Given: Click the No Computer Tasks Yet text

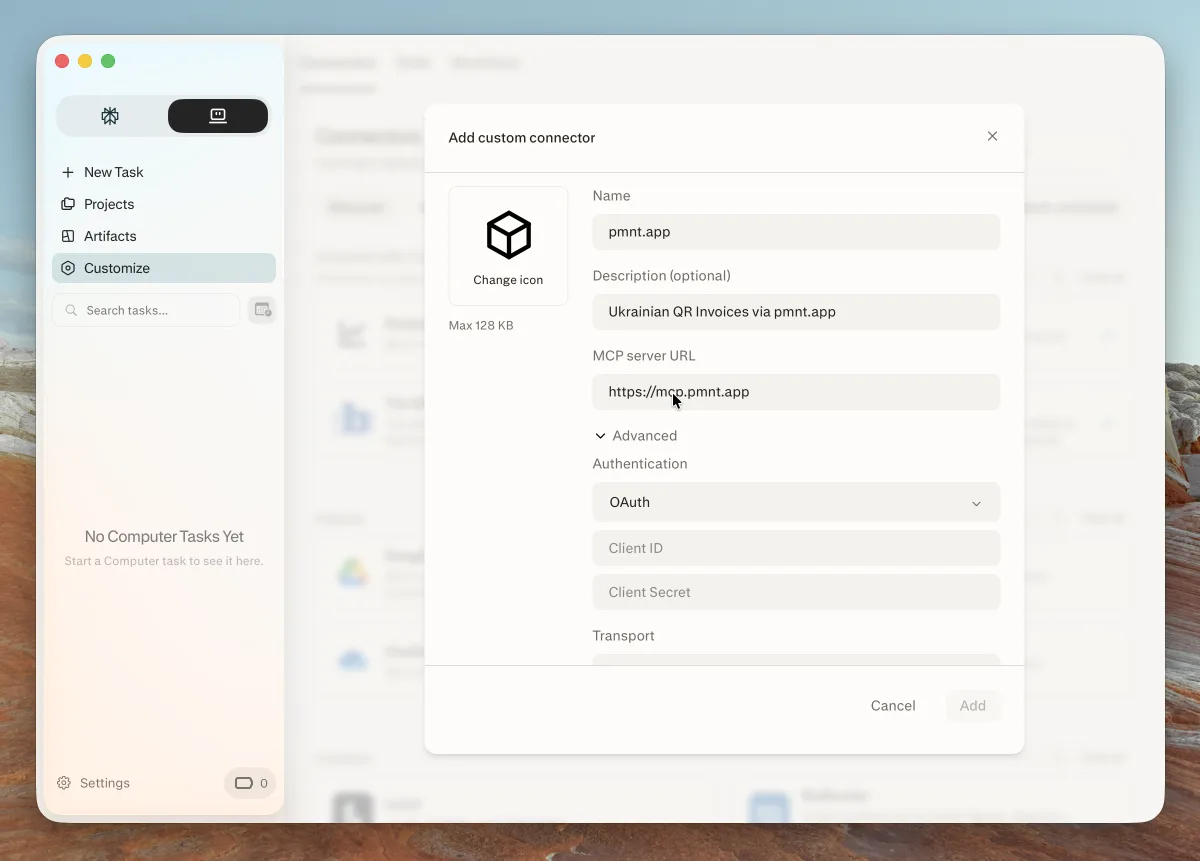Looking at the screenshot, I should 164,537.
